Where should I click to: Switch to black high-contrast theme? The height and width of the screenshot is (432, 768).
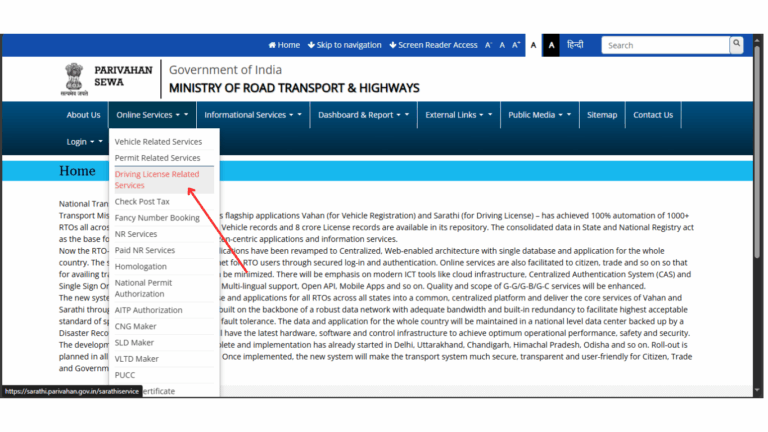(x=552, y=45)
